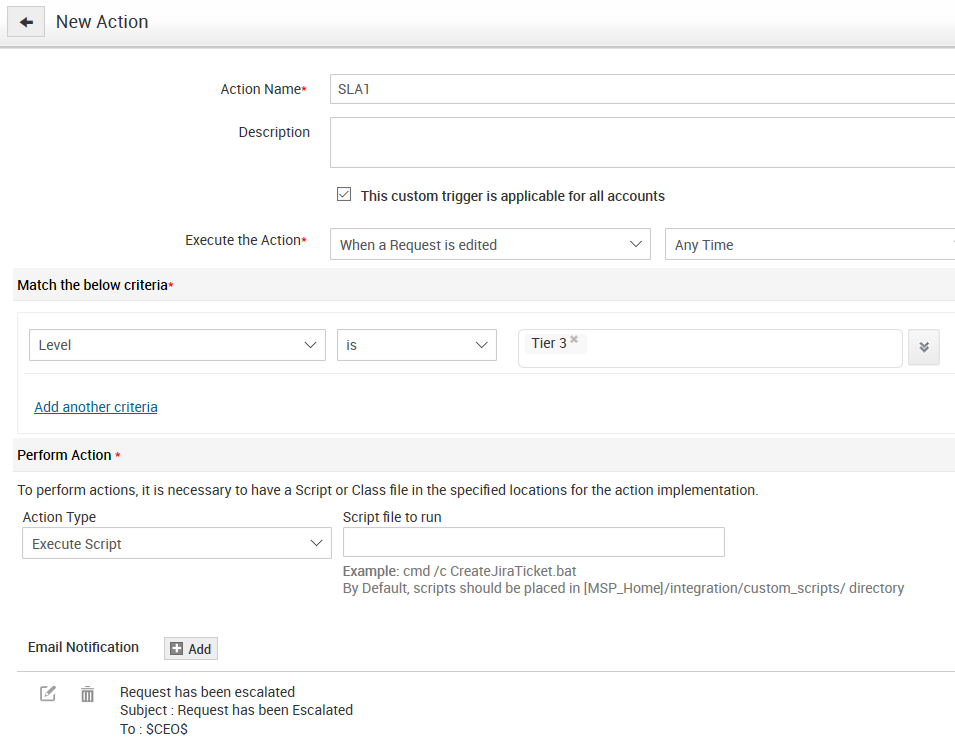
Task: Open the 'When a Request is edited' dropdown
Action: tap(490, 245)
